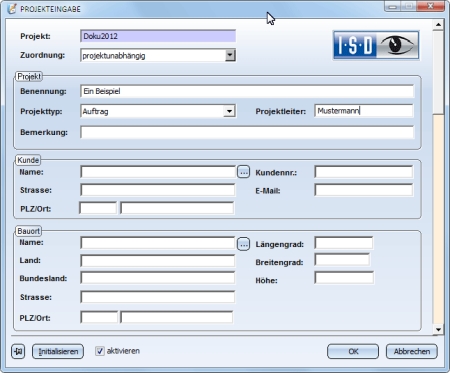Confirm with the OK button
Screen dimensions: 450x373
tap(353, 351)
